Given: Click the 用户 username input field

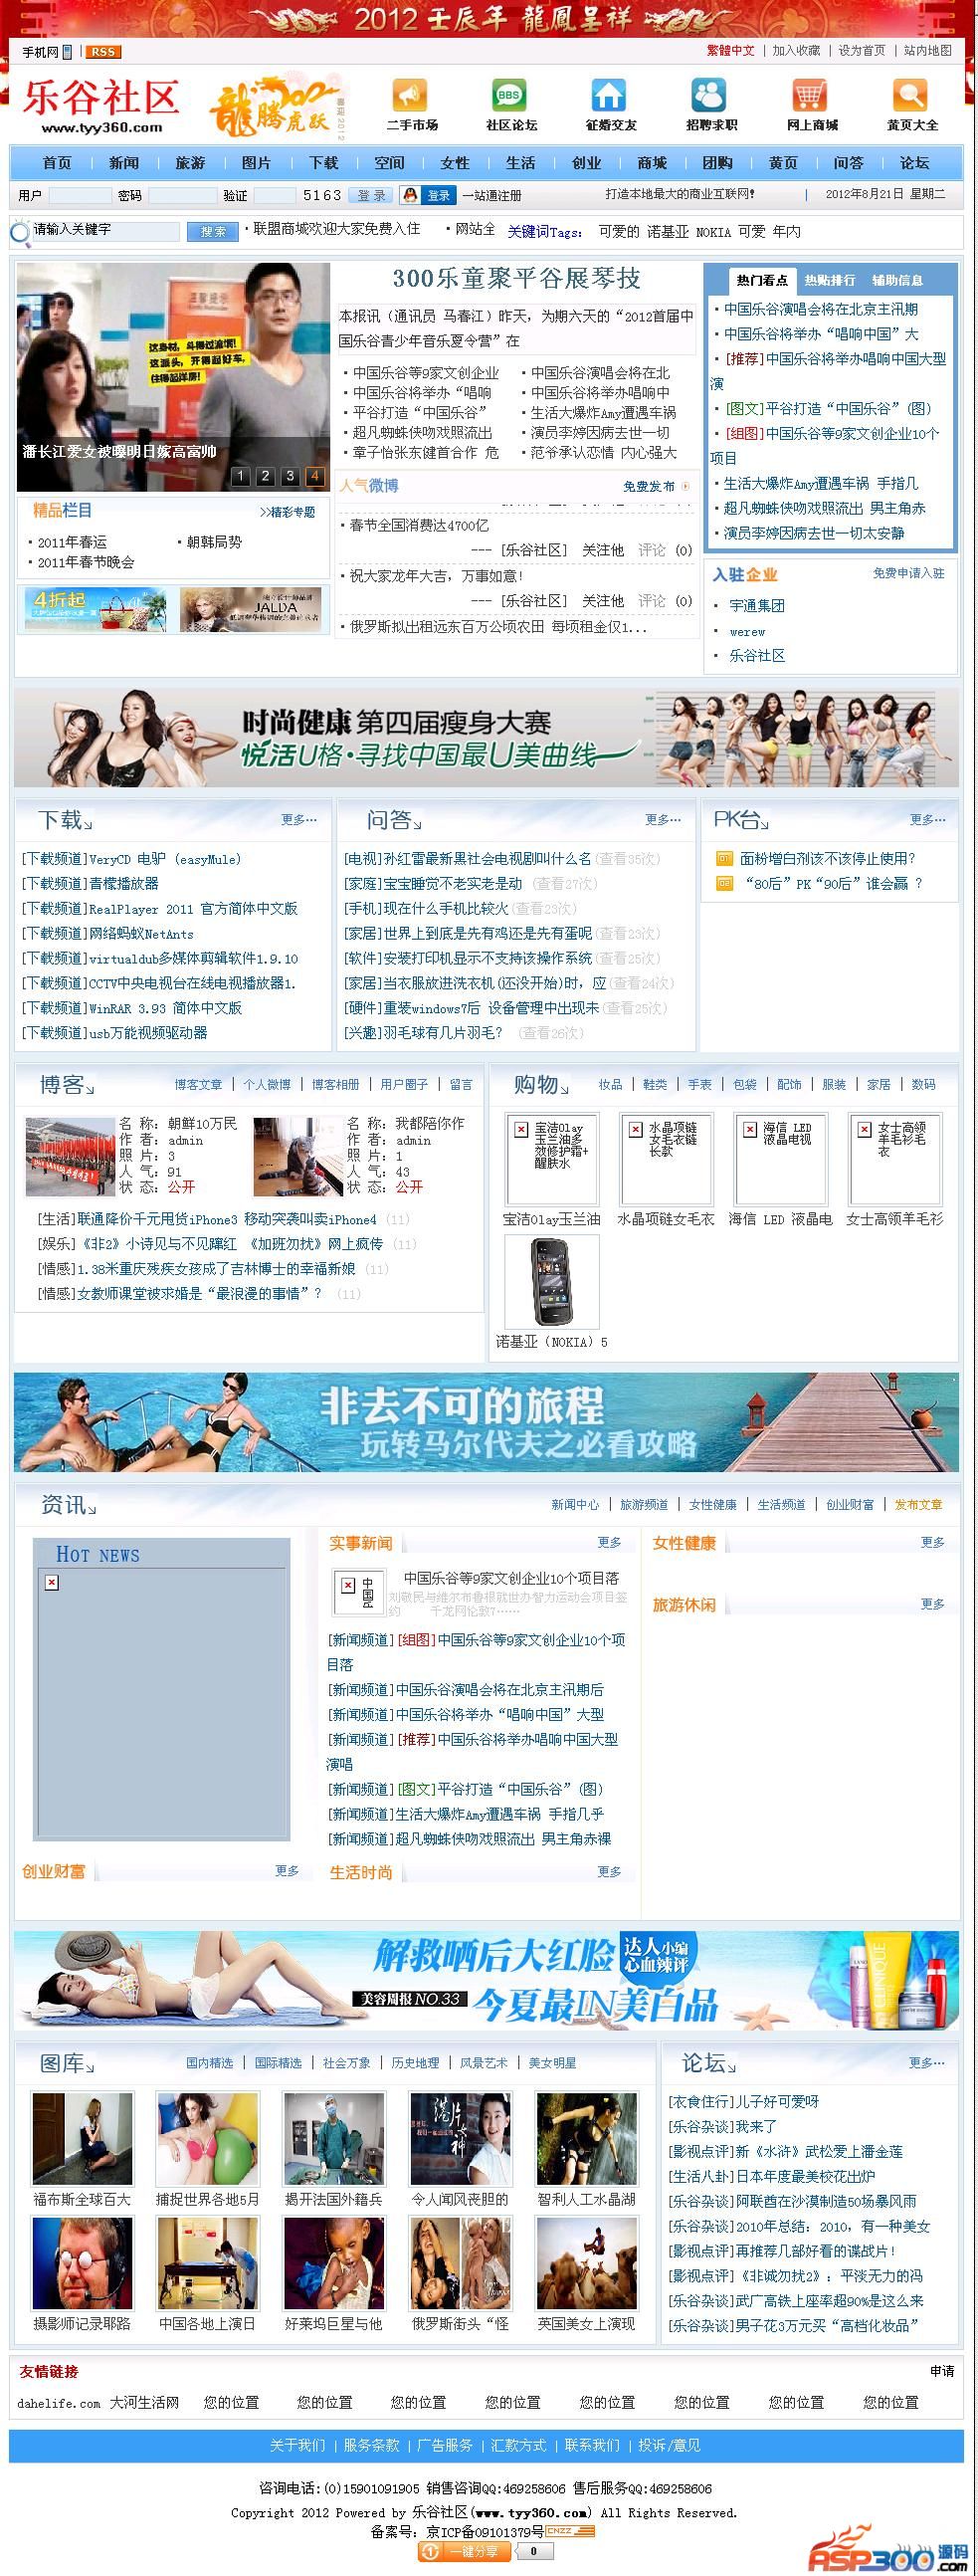Looking at the screenshot, I should (80, 195).
